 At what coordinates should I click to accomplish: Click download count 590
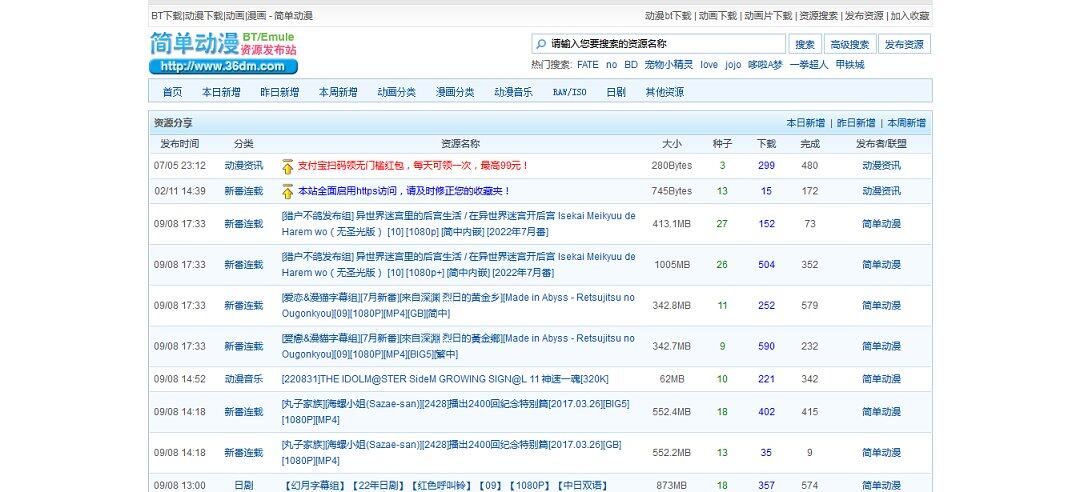[x=767, y=346]
